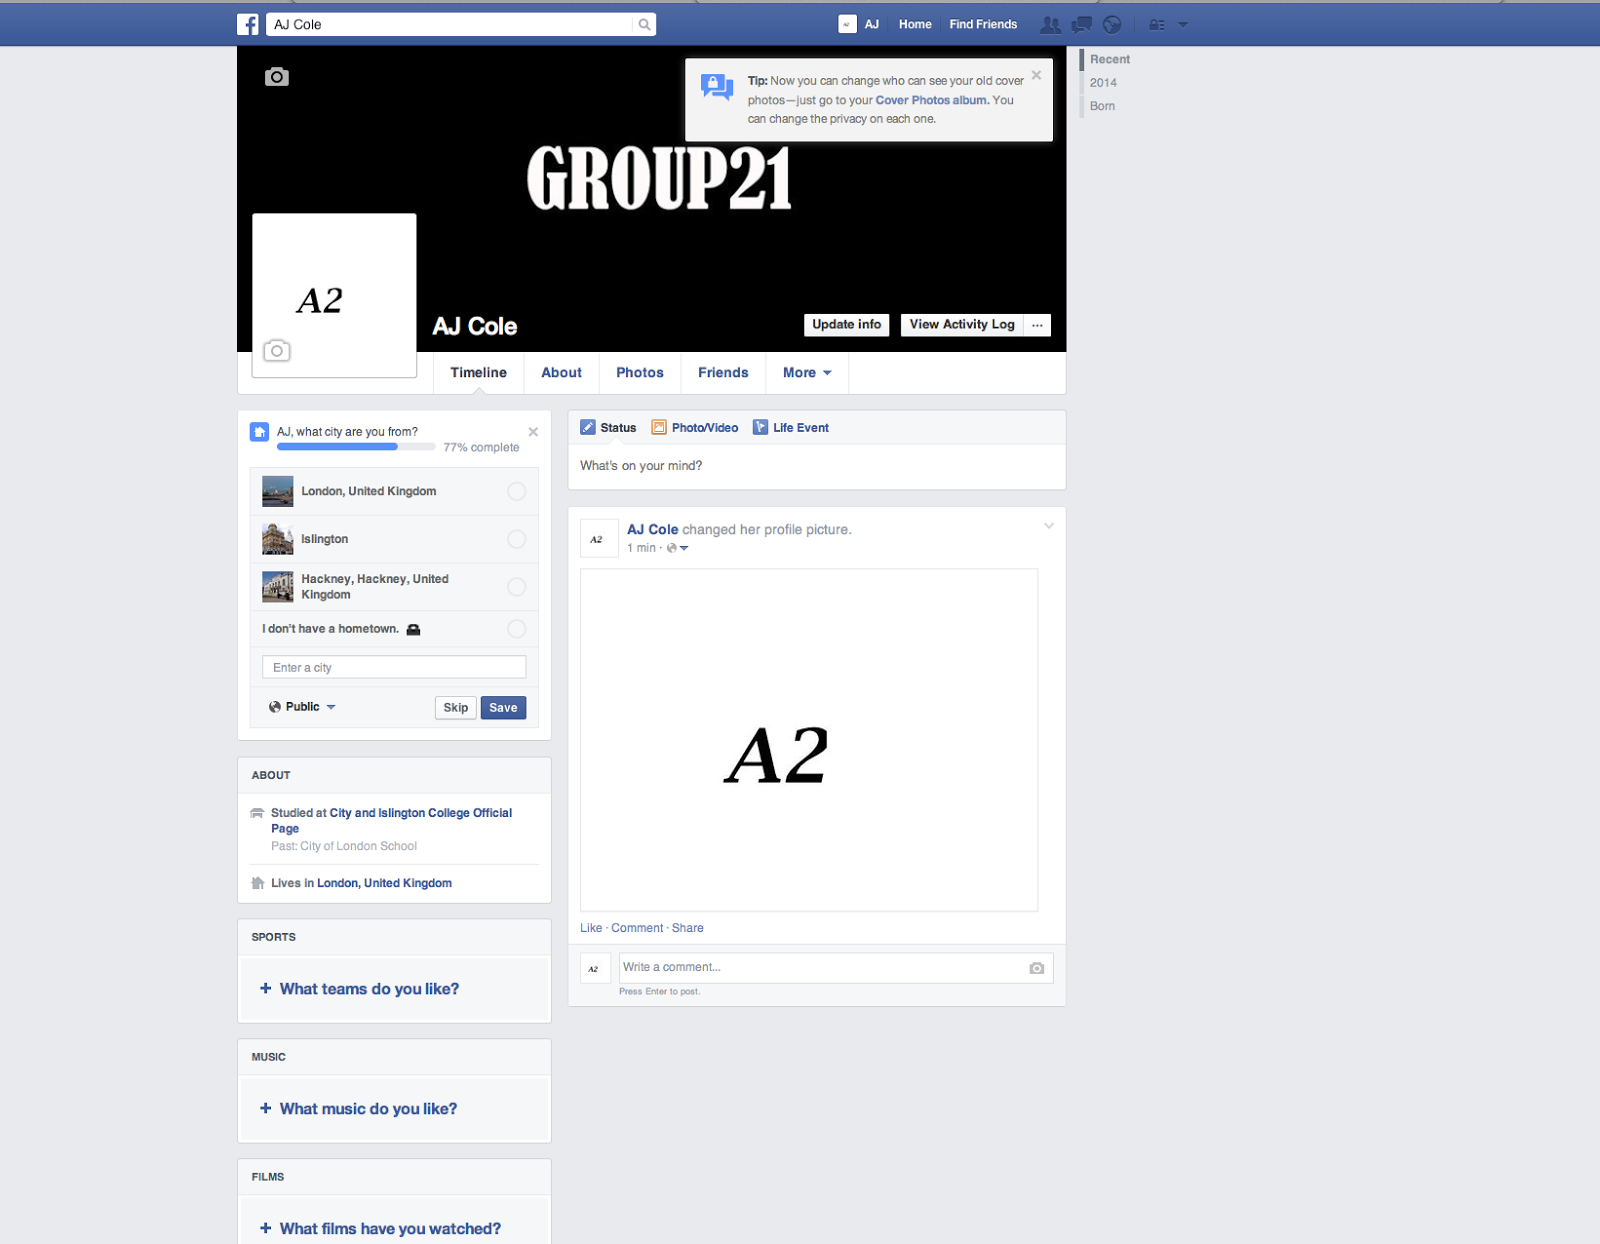This screenshot has width=1600, height=1244.
Task: Jump to 2014 in timeline navigator
Action: [1103, 83]
